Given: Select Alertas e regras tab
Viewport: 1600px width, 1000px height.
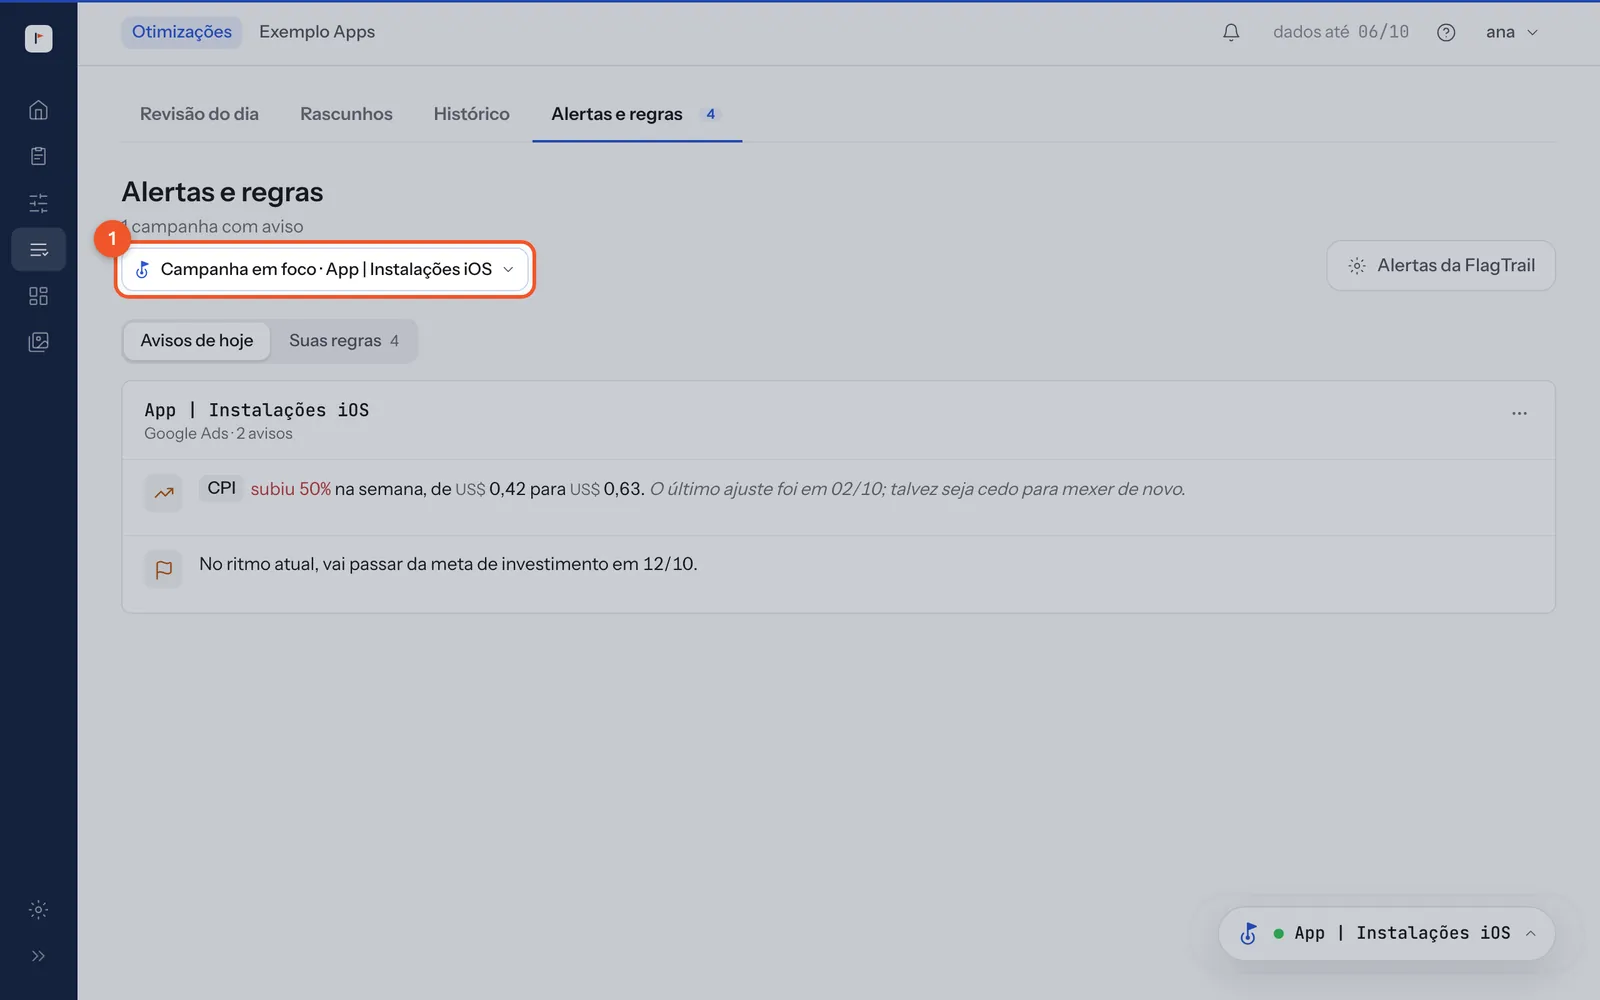Looking at the screenshot, I should click(637, 114).
